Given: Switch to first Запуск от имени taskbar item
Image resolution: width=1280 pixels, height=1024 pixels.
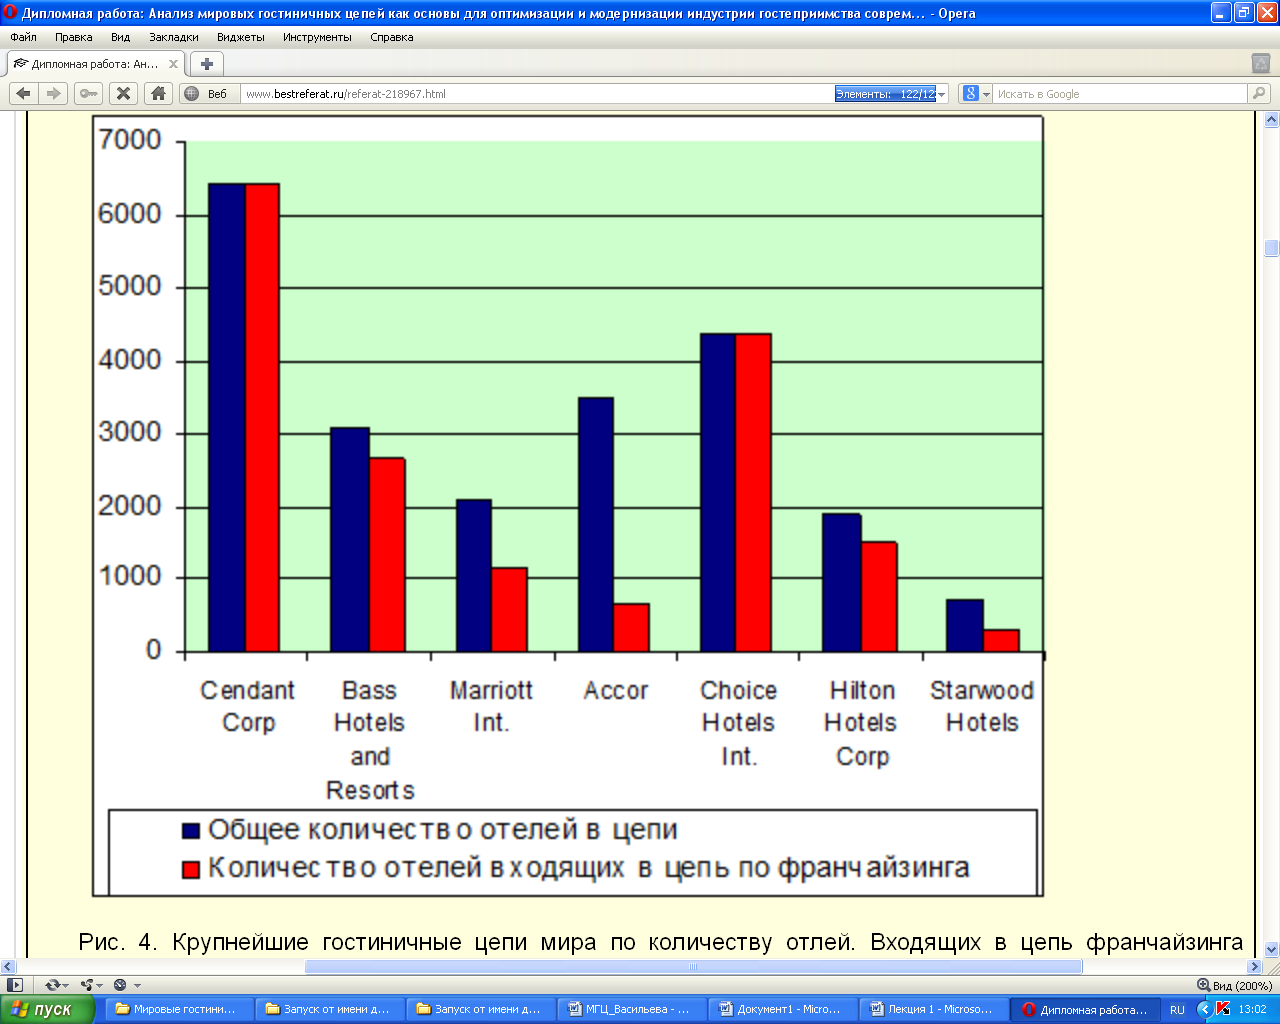Looking at the screenshot, I should click(x=329, y=1009).
